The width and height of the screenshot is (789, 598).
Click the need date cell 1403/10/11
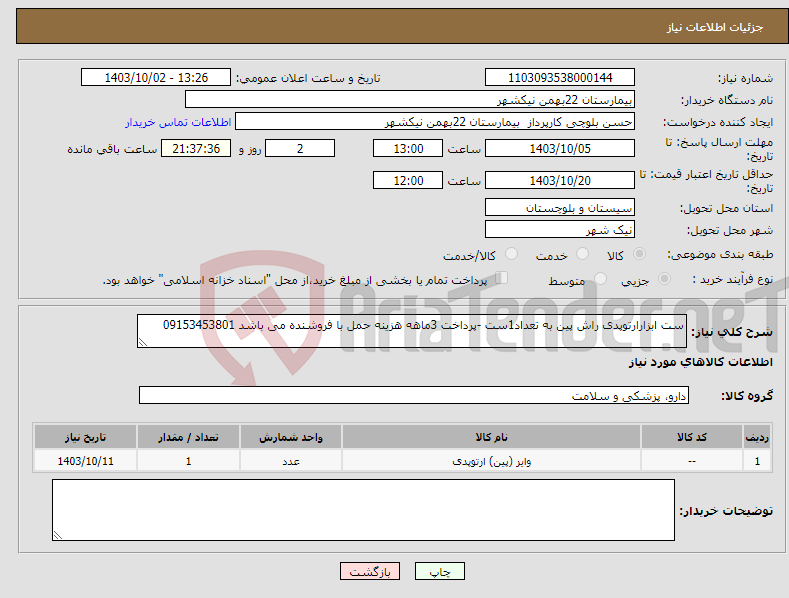click(x=85, y=461)
